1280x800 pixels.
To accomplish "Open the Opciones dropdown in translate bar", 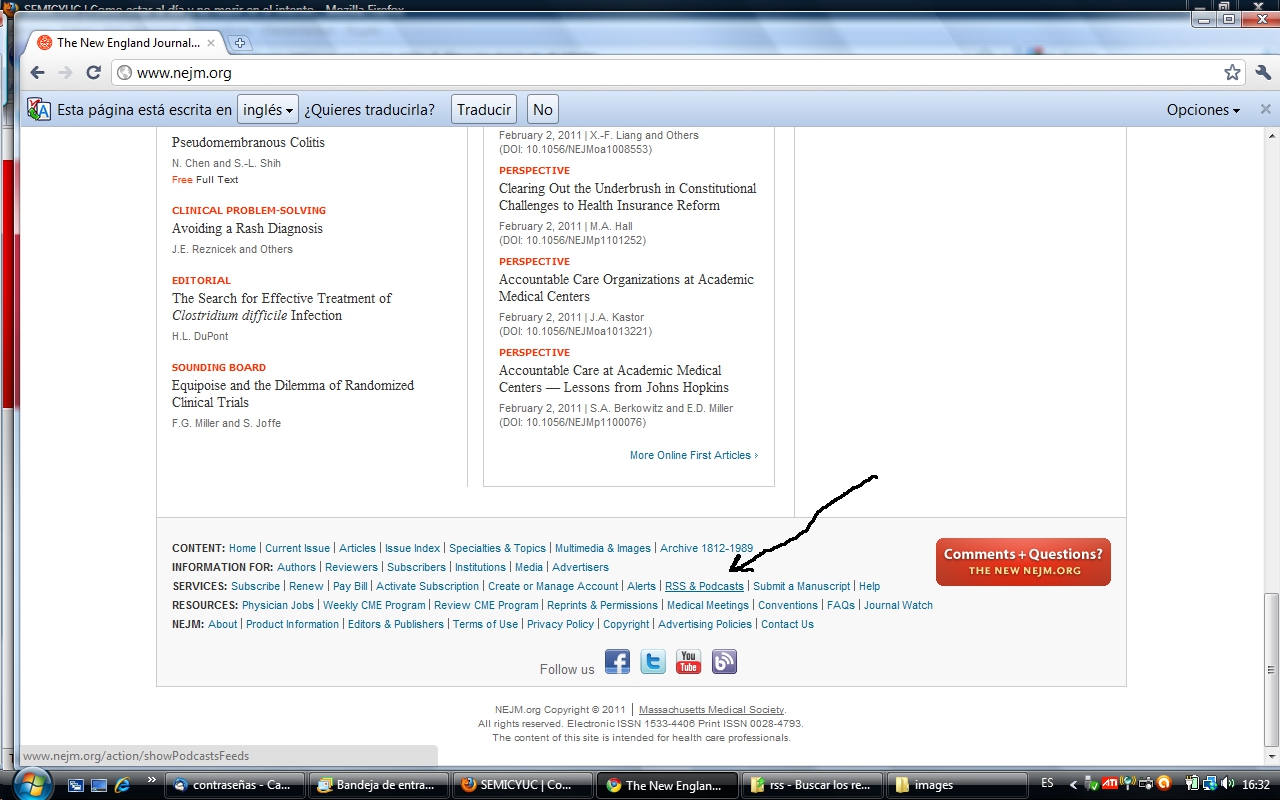I will point(1203,110).
